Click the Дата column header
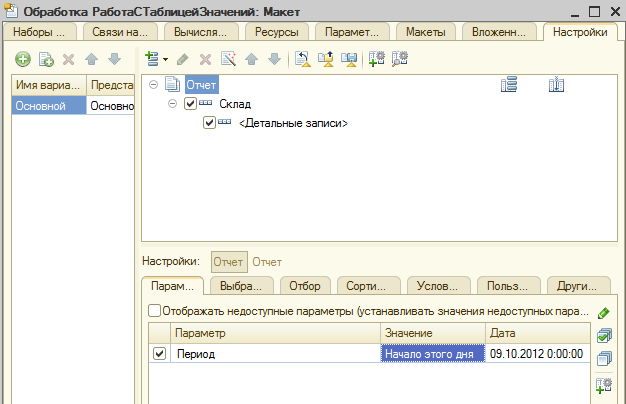This screenshot has height=404, width=626. coord(538,333)
